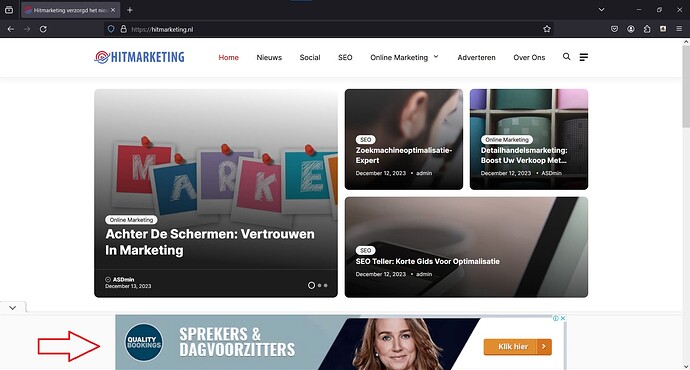Go to the Nieuws menu item
The height and width of the screenshot is (370, 690).
pyautogui.click(x=269, y=57)
